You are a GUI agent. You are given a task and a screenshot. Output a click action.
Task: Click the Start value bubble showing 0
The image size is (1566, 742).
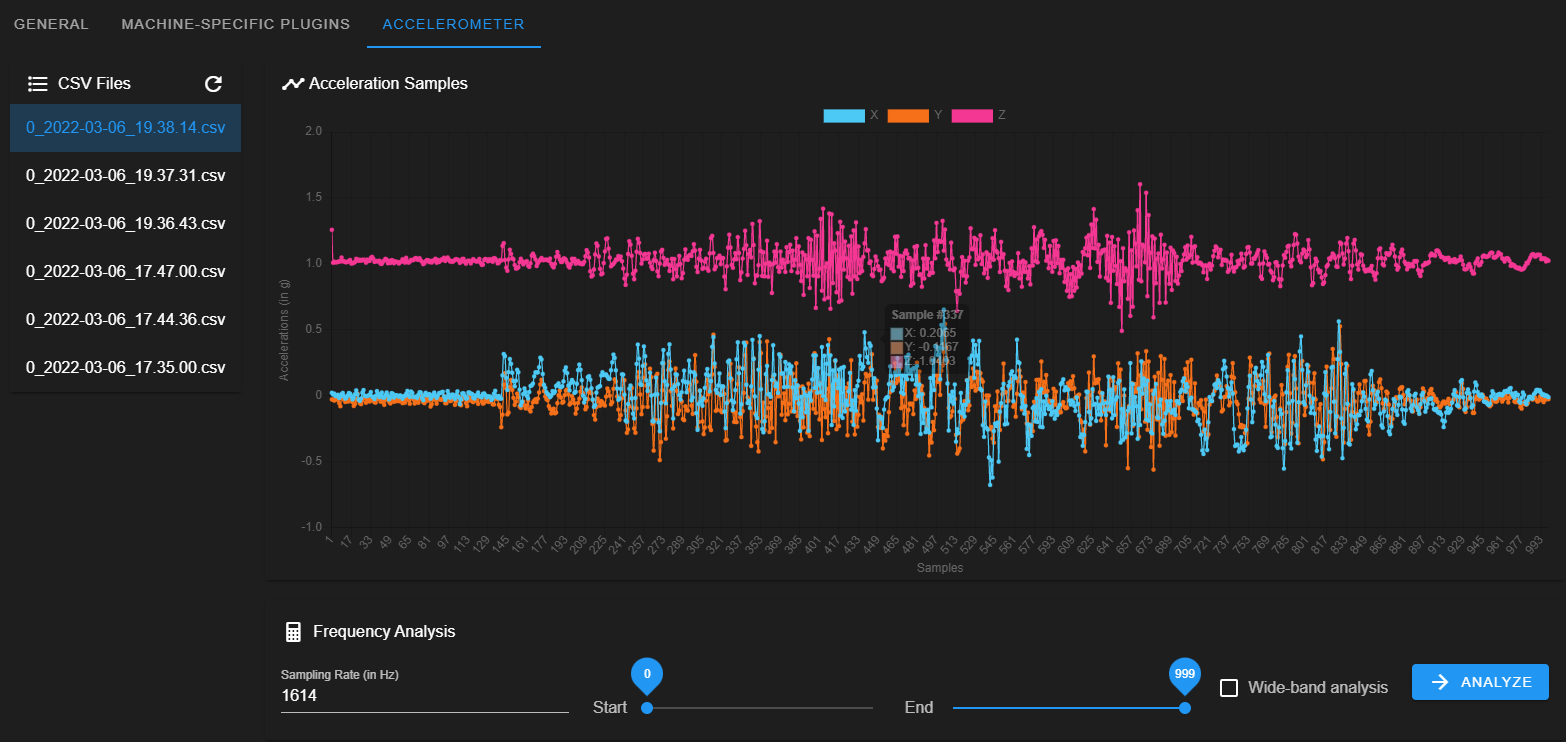click(647, 675)
